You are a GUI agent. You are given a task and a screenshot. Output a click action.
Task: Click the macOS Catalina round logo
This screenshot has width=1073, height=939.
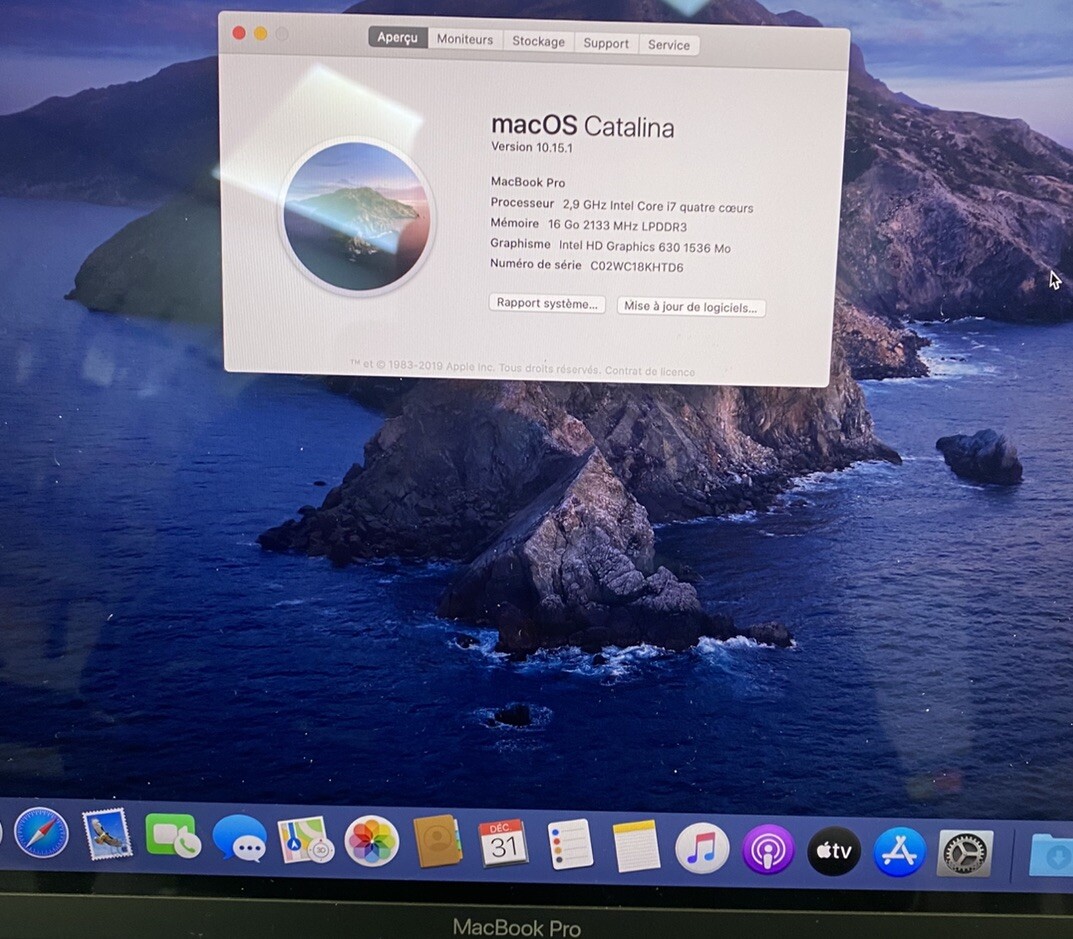tap(357, 216)
